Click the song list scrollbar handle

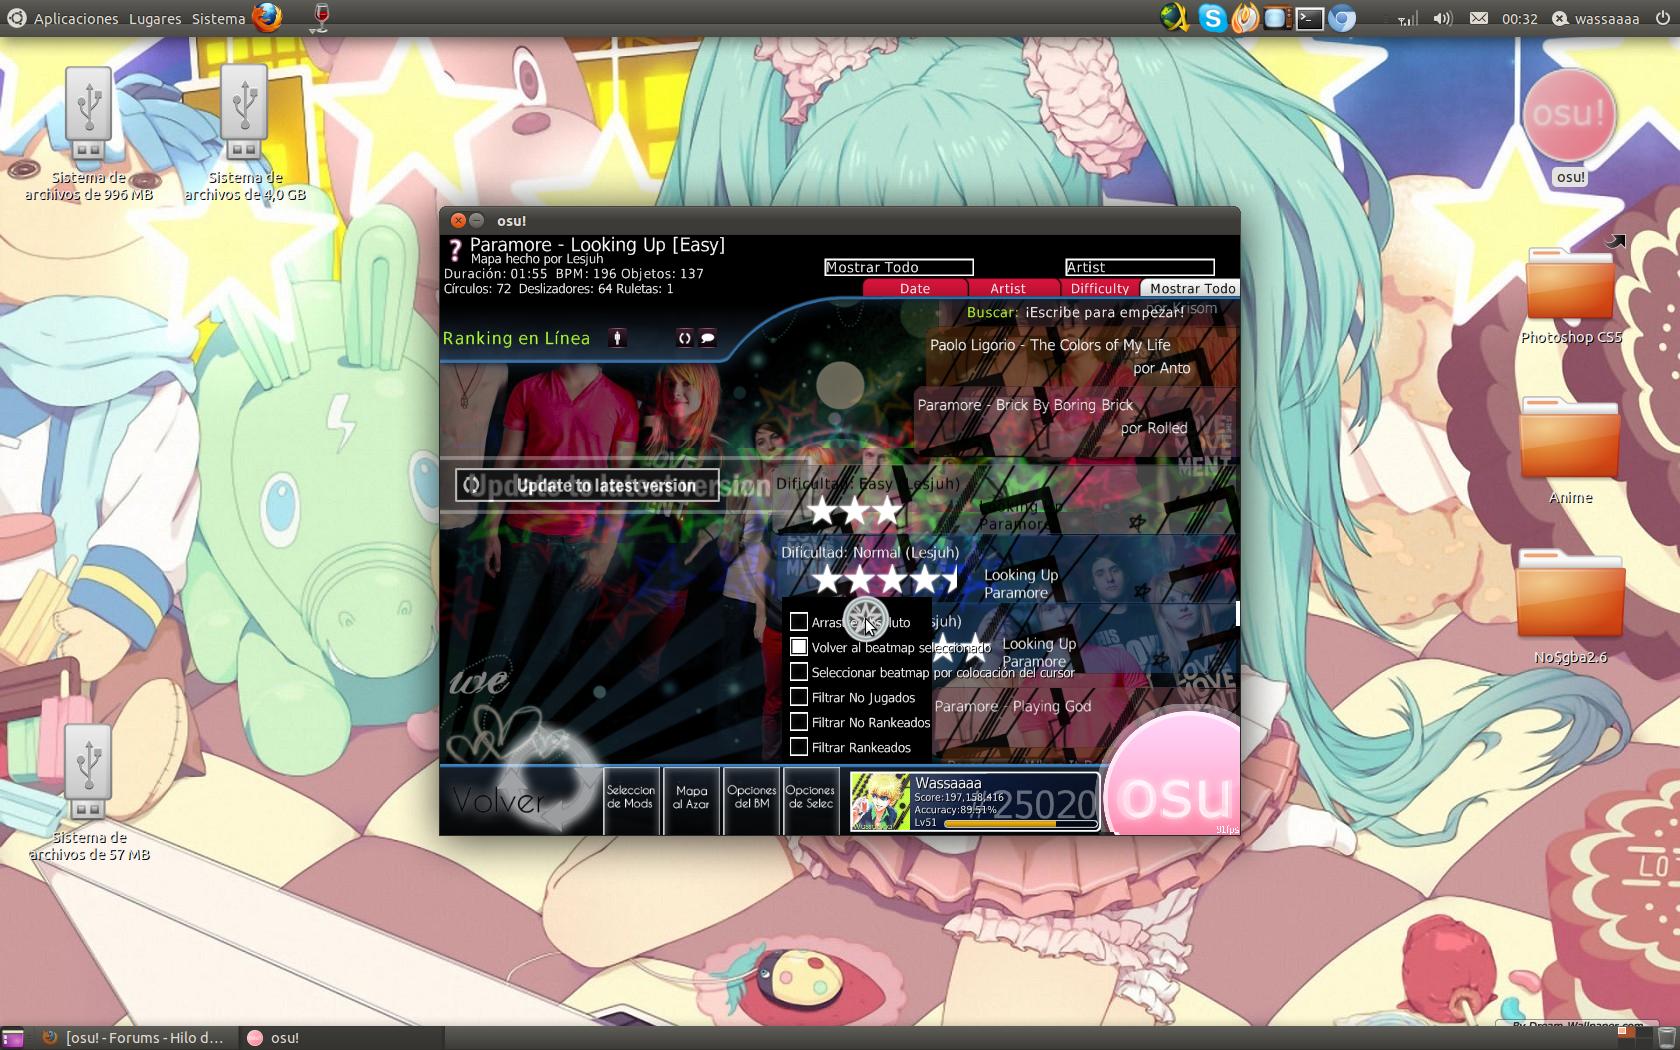tap(1237, 613)
